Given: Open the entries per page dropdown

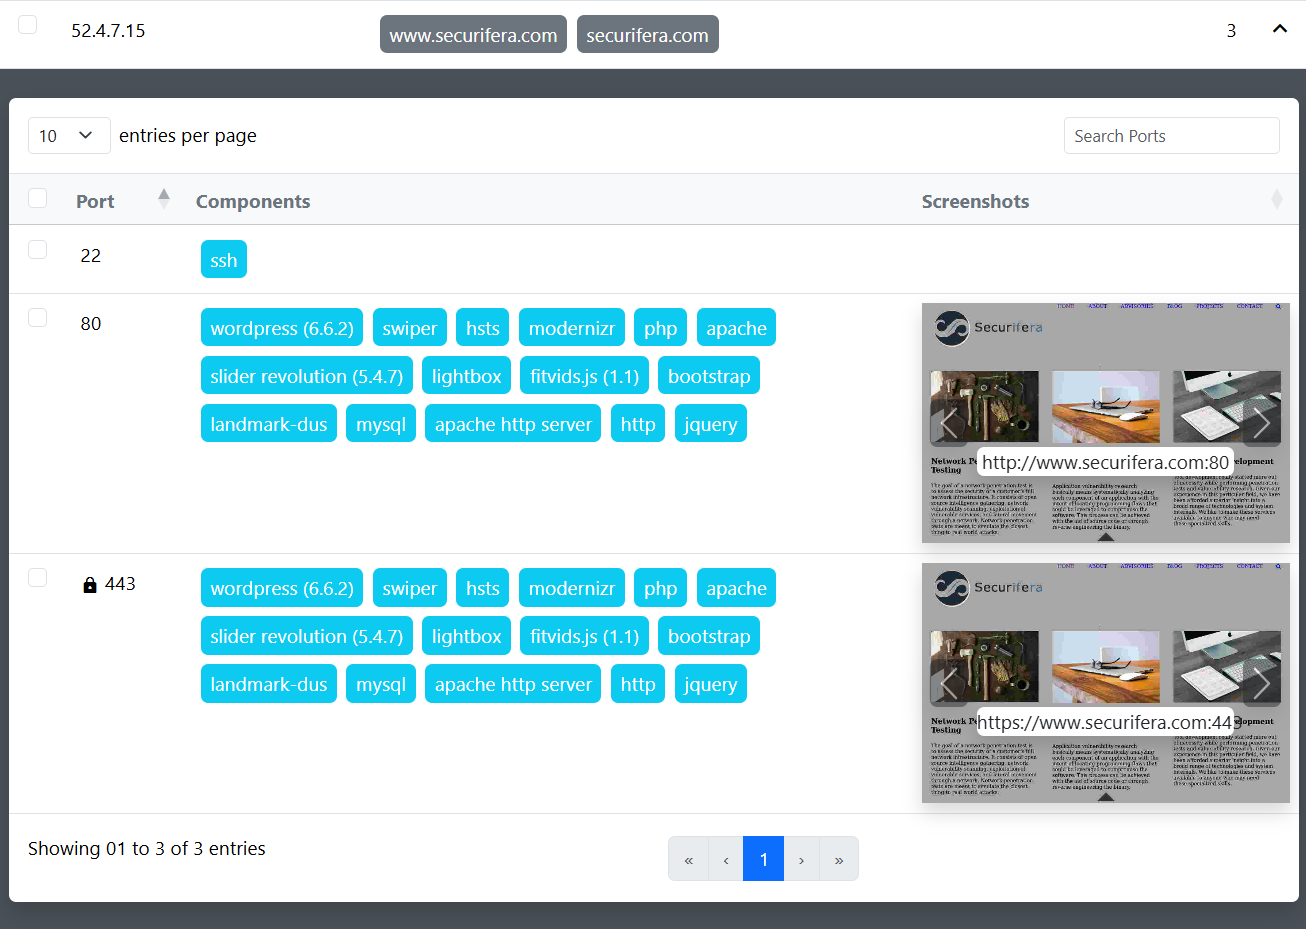Looking at the screenshot, I should tap(68, 136).
